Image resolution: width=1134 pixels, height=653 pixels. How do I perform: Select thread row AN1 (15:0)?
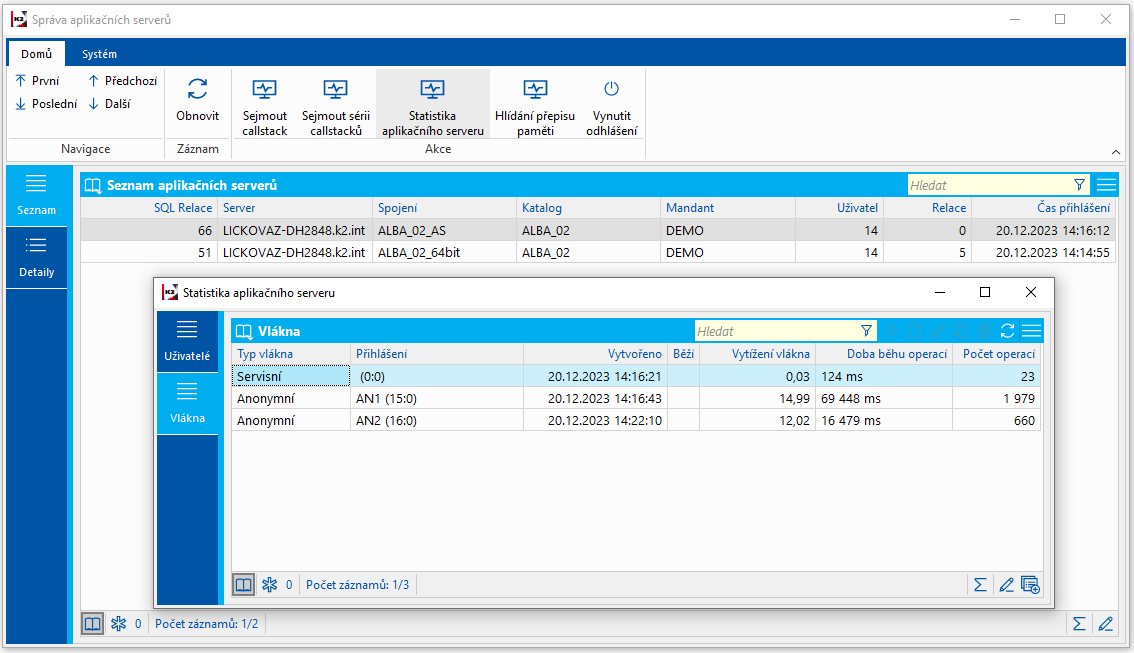pyautogui.click(x=636, y=398)
